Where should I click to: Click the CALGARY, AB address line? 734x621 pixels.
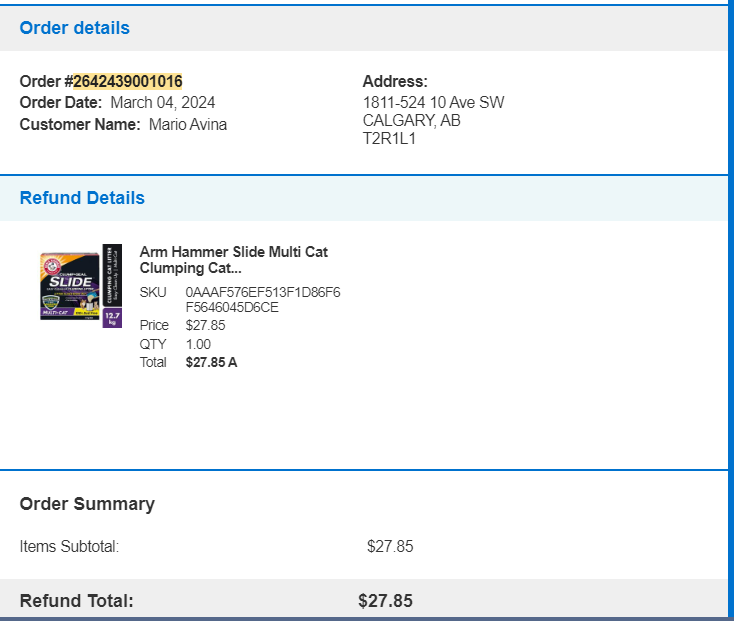[x=411, y=121]
